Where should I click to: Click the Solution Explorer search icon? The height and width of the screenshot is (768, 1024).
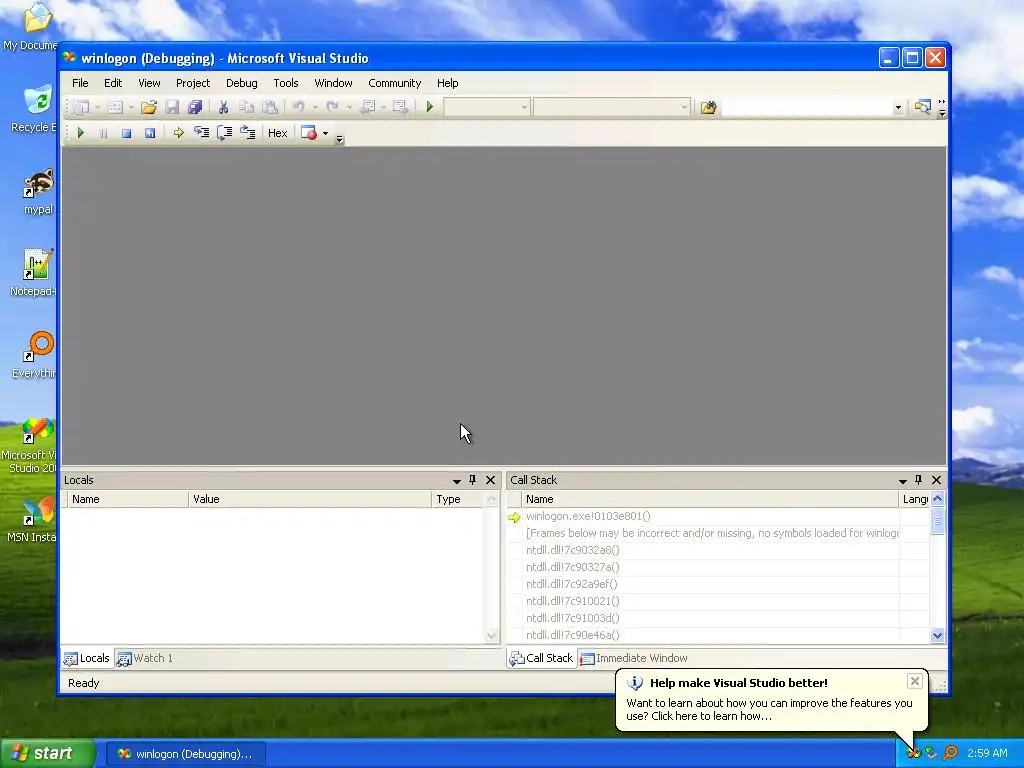click(922, 107)
